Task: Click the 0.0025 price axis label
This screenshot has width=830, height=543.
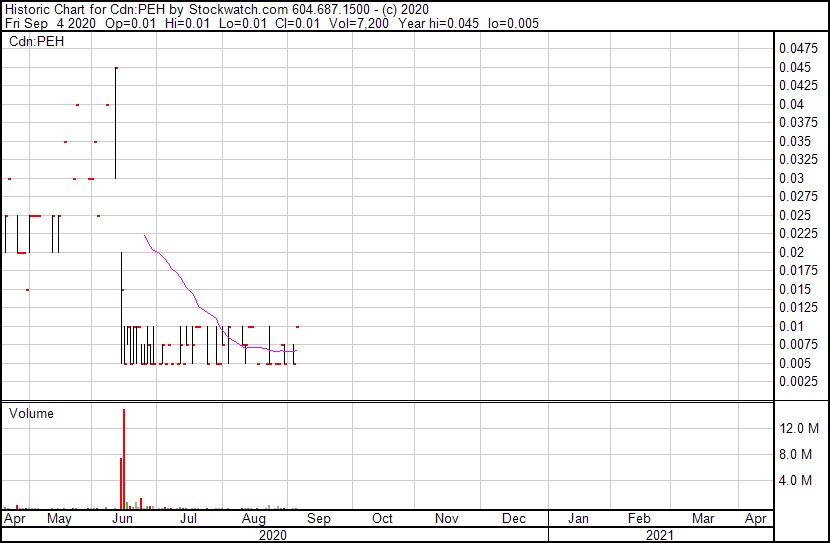Action: pyautogui.click(x=800, y=382)
